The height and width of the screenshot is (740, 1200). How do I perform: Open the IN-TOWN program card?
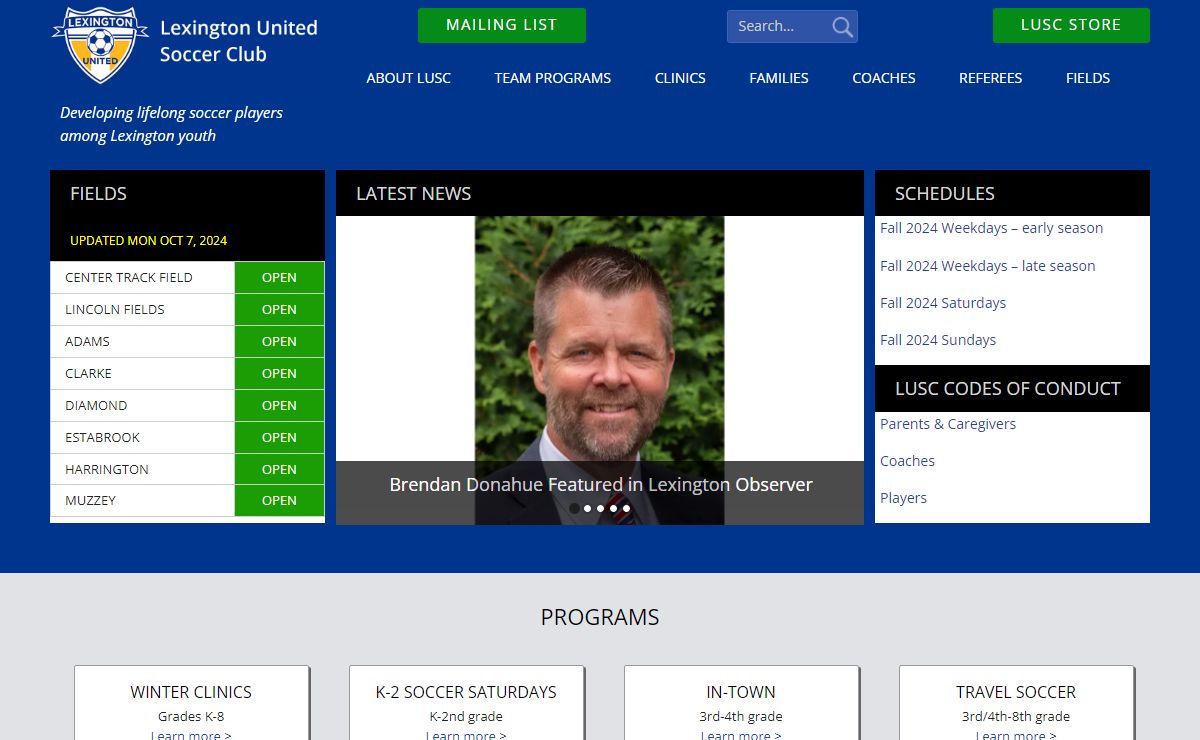tap(741, 704)
